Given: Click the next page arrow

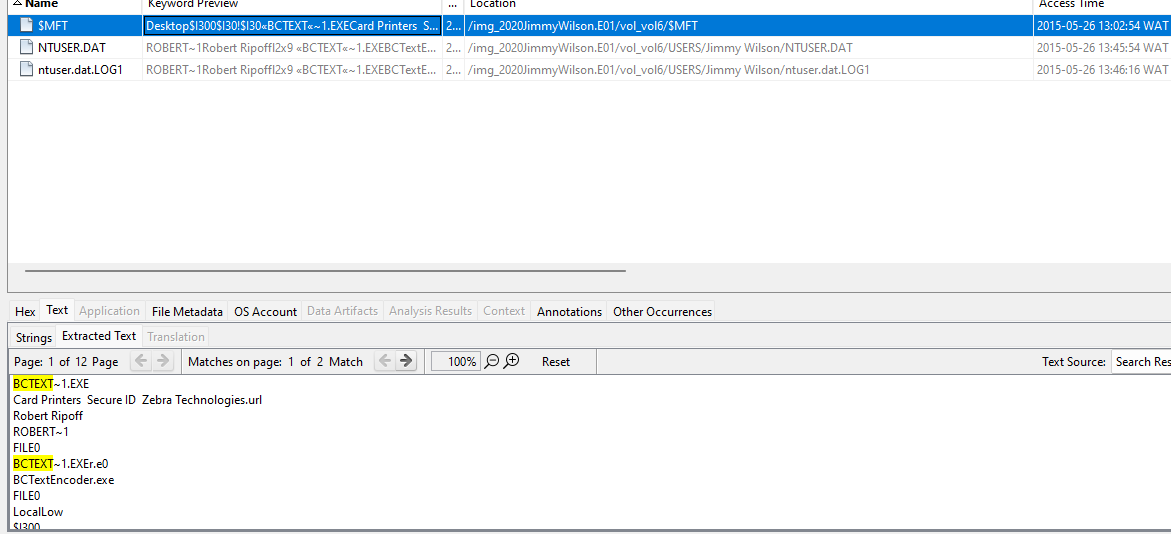Looking at the screenshot, I should (x=163, y=361).
